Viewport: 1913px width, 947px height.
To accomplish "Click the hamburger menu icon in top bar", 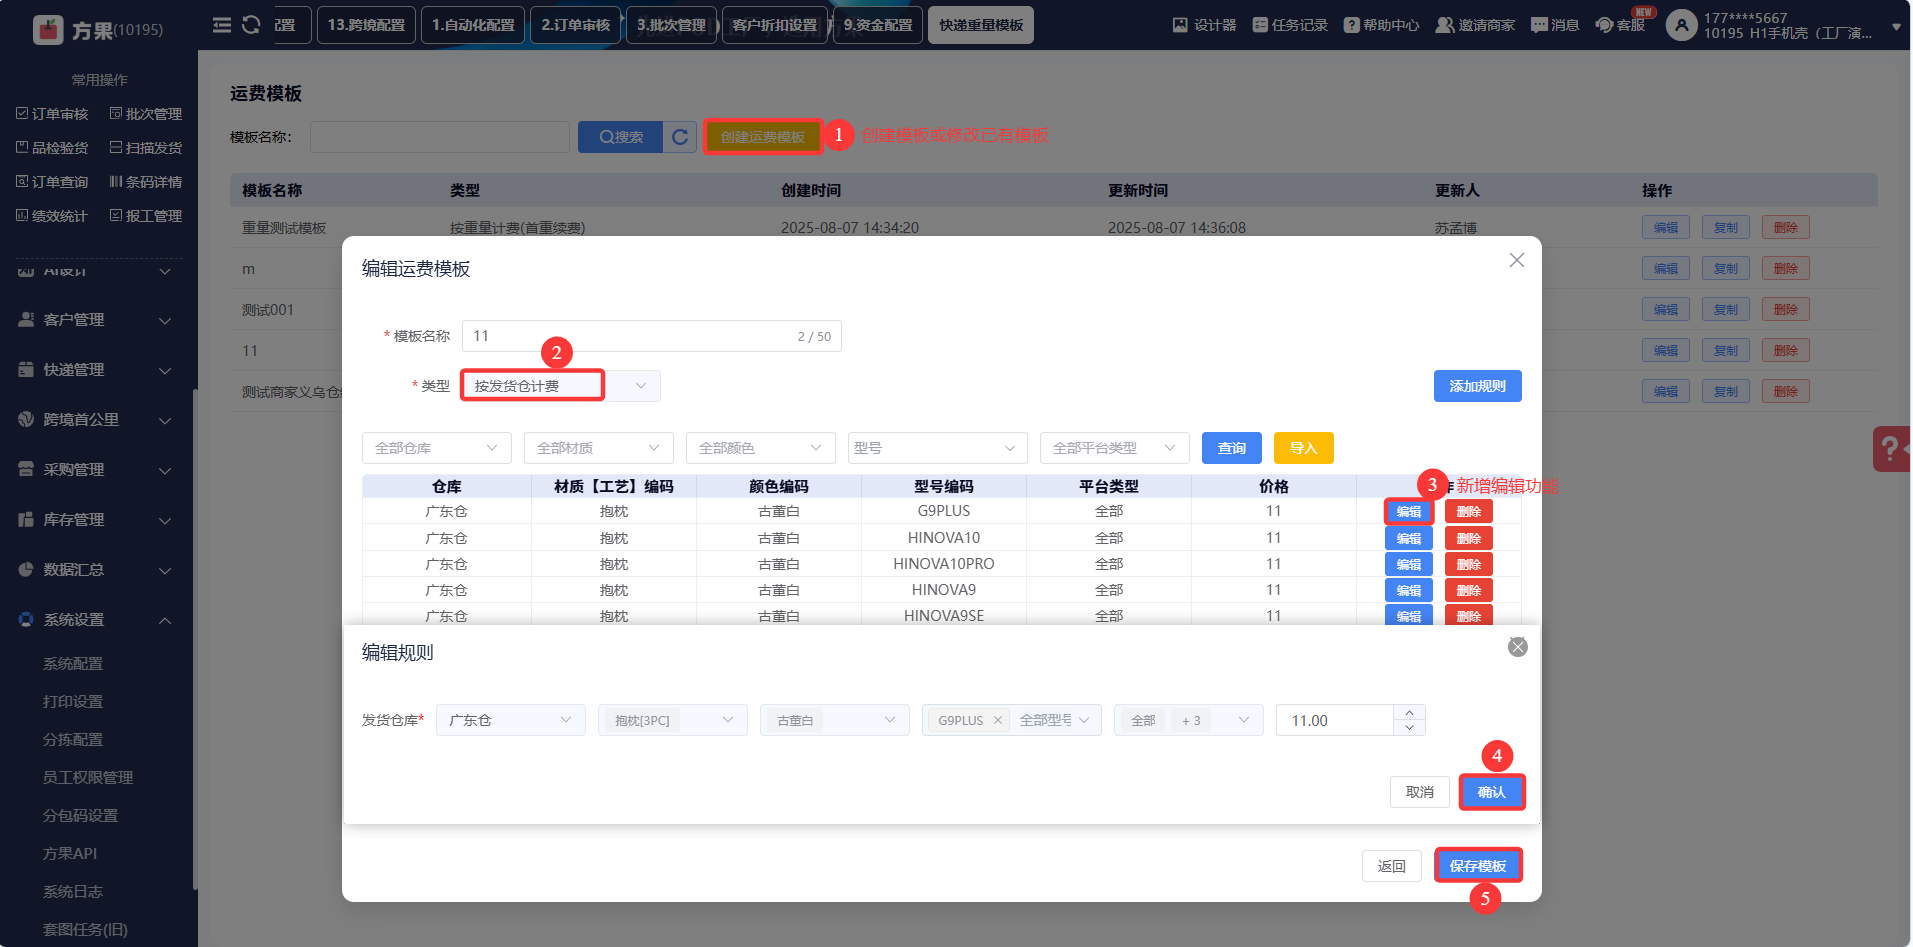I will click(x=222, y=25).
